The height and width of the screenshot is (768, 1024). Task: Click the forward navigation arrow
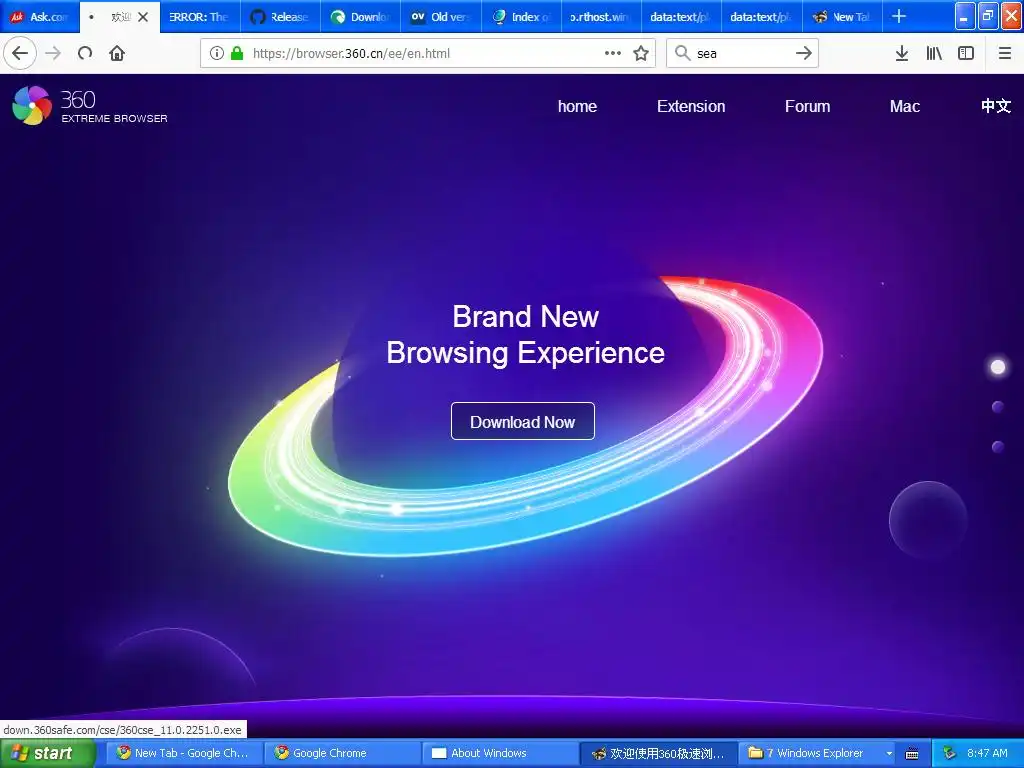[53, 53]
